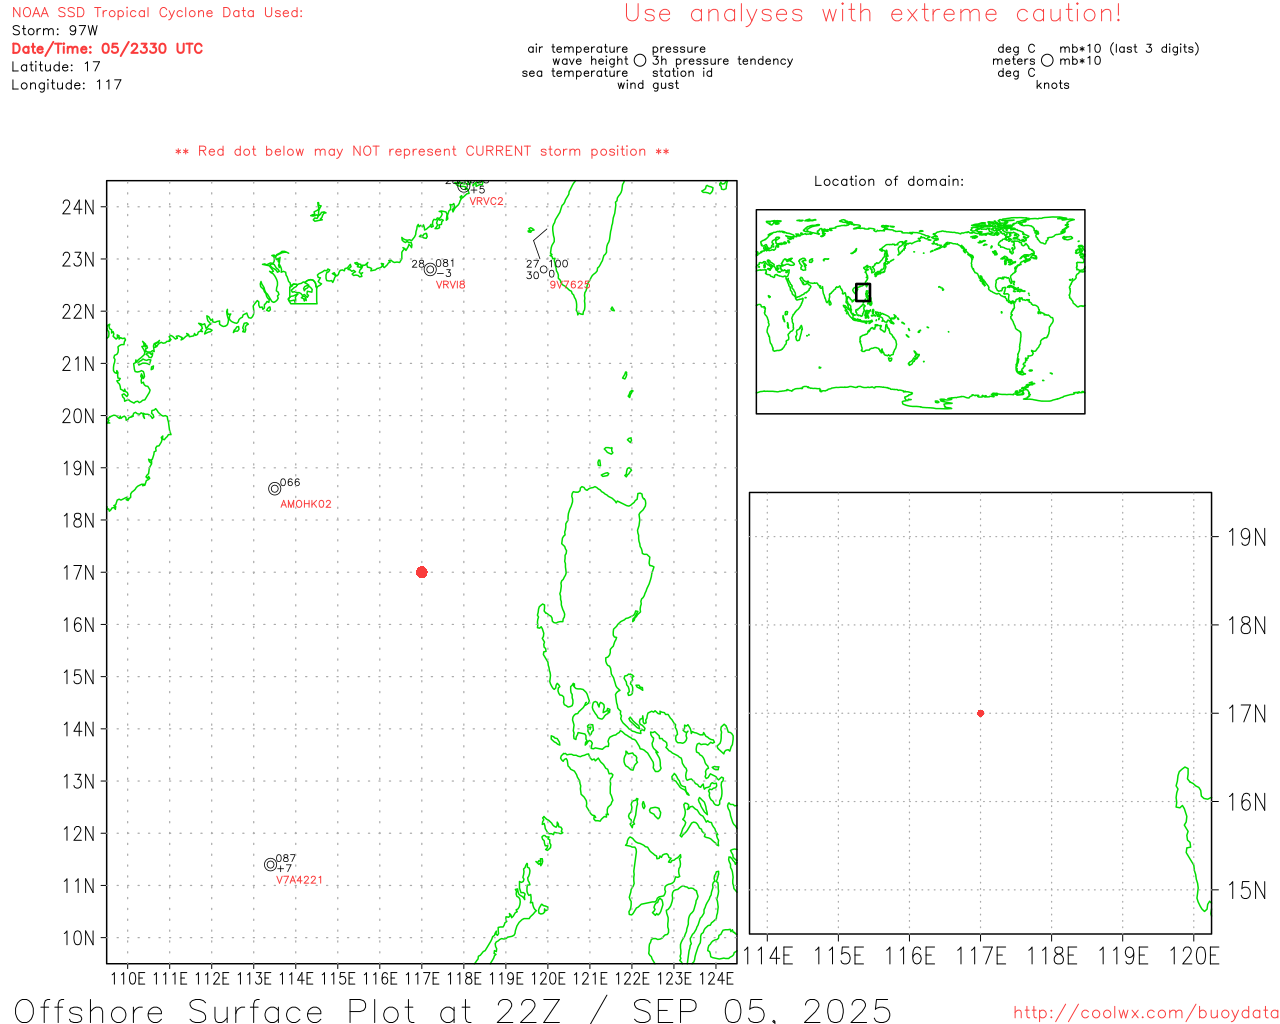Click the 110E longitude label on main map
Viewport: 1280px width, 1024px height.
pos(127,979)
